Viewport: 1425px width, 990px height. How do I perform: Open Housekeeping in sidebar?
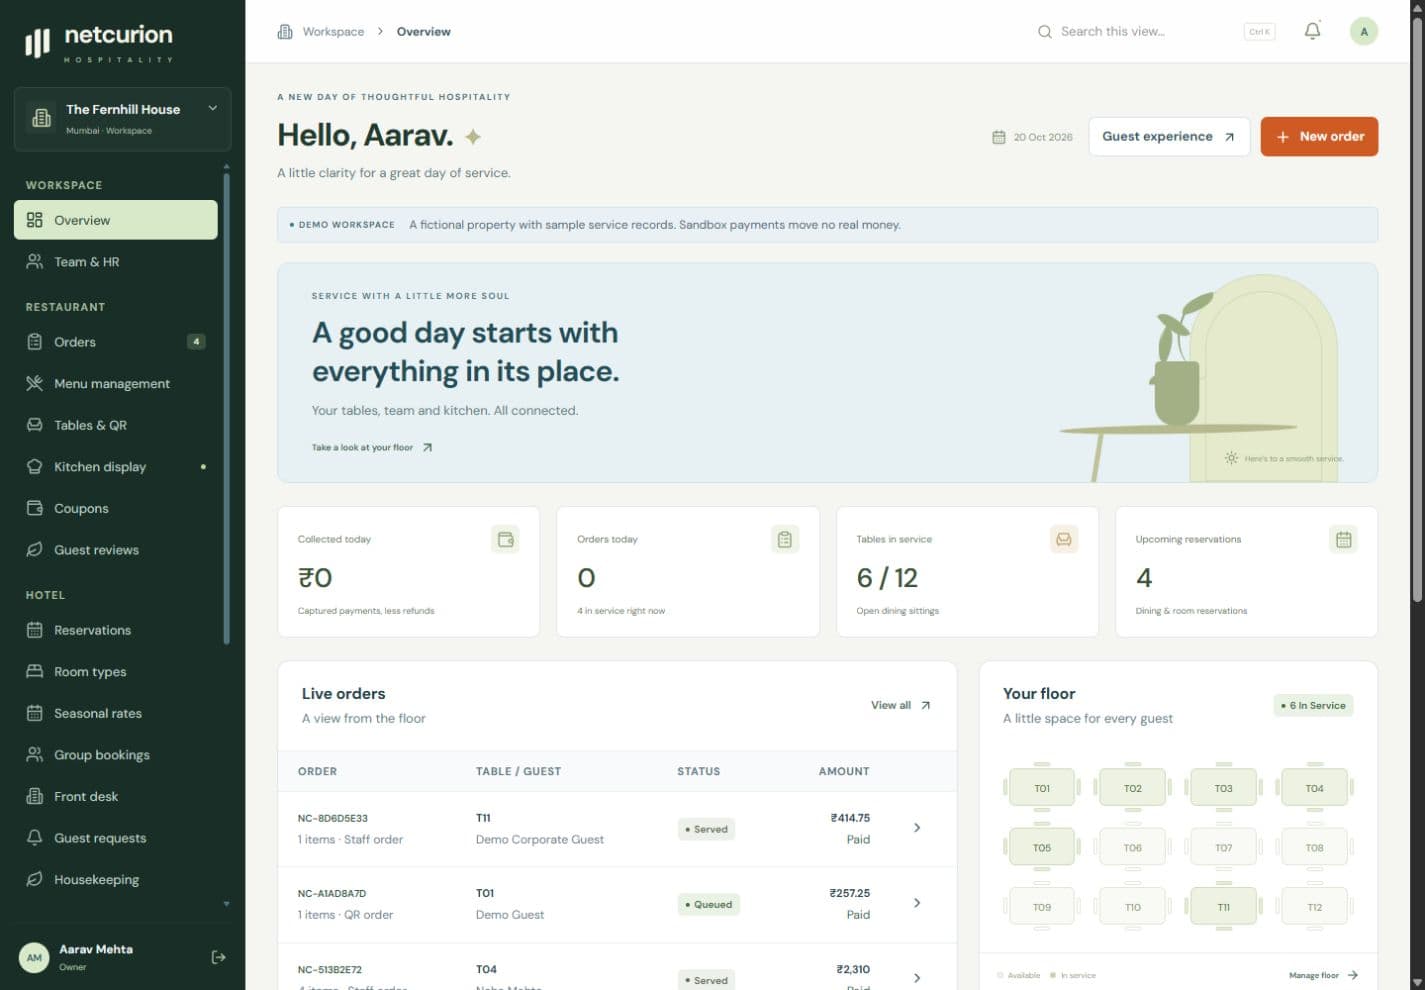click(x=116, y=880)
